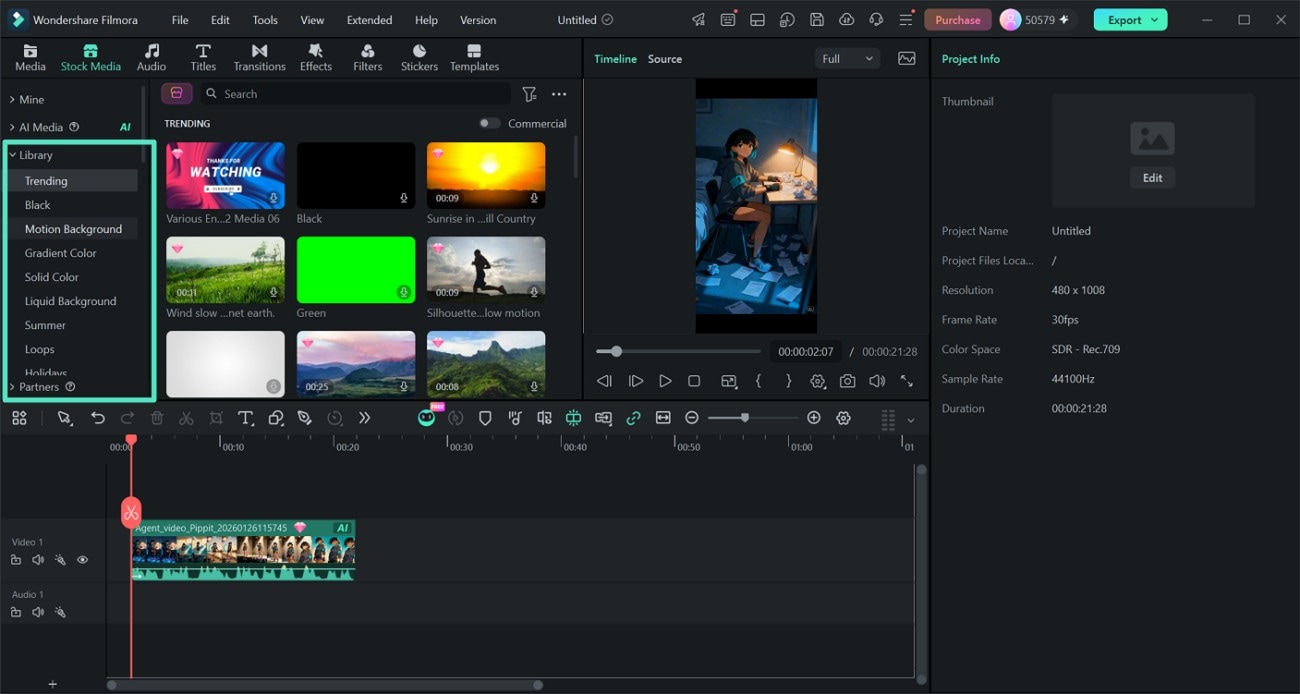Screen dimensions: 1300x694
Task: Open the Export dropdown arrow
Action: point(1155,20)
